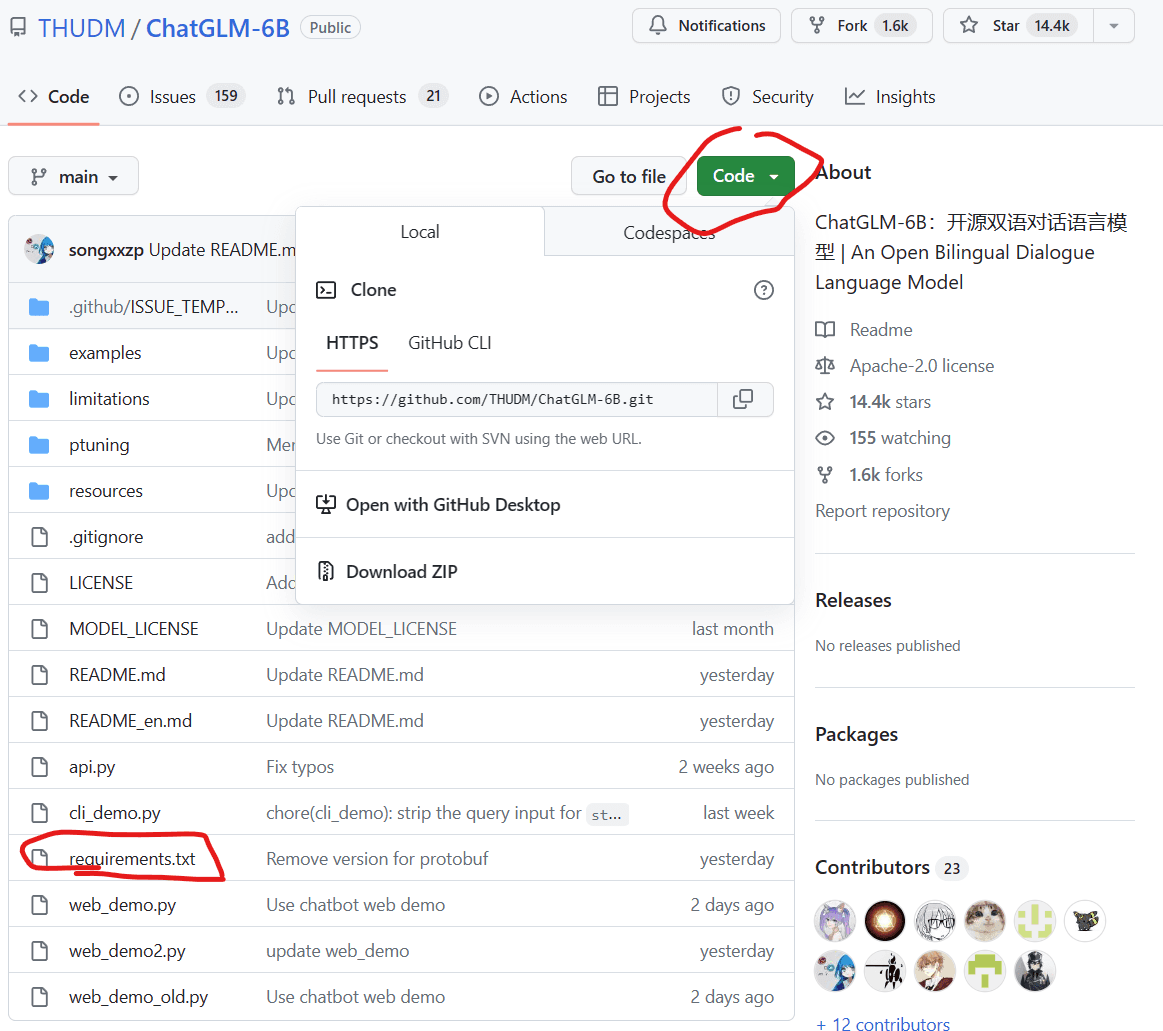This screenshot has width=1163, height=1031.
Task: Open the main branch selector
Action: (73, 175)
